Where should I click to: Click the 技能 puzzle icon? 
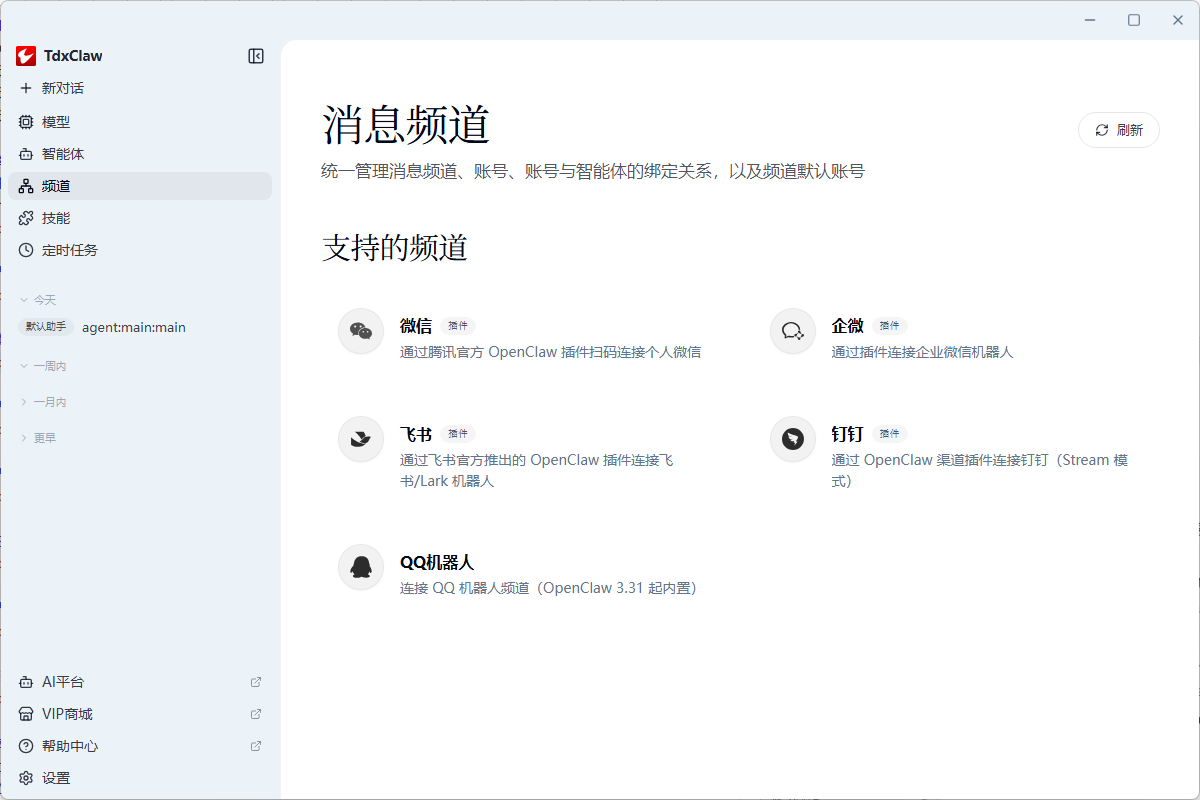[x=26, y=218]
